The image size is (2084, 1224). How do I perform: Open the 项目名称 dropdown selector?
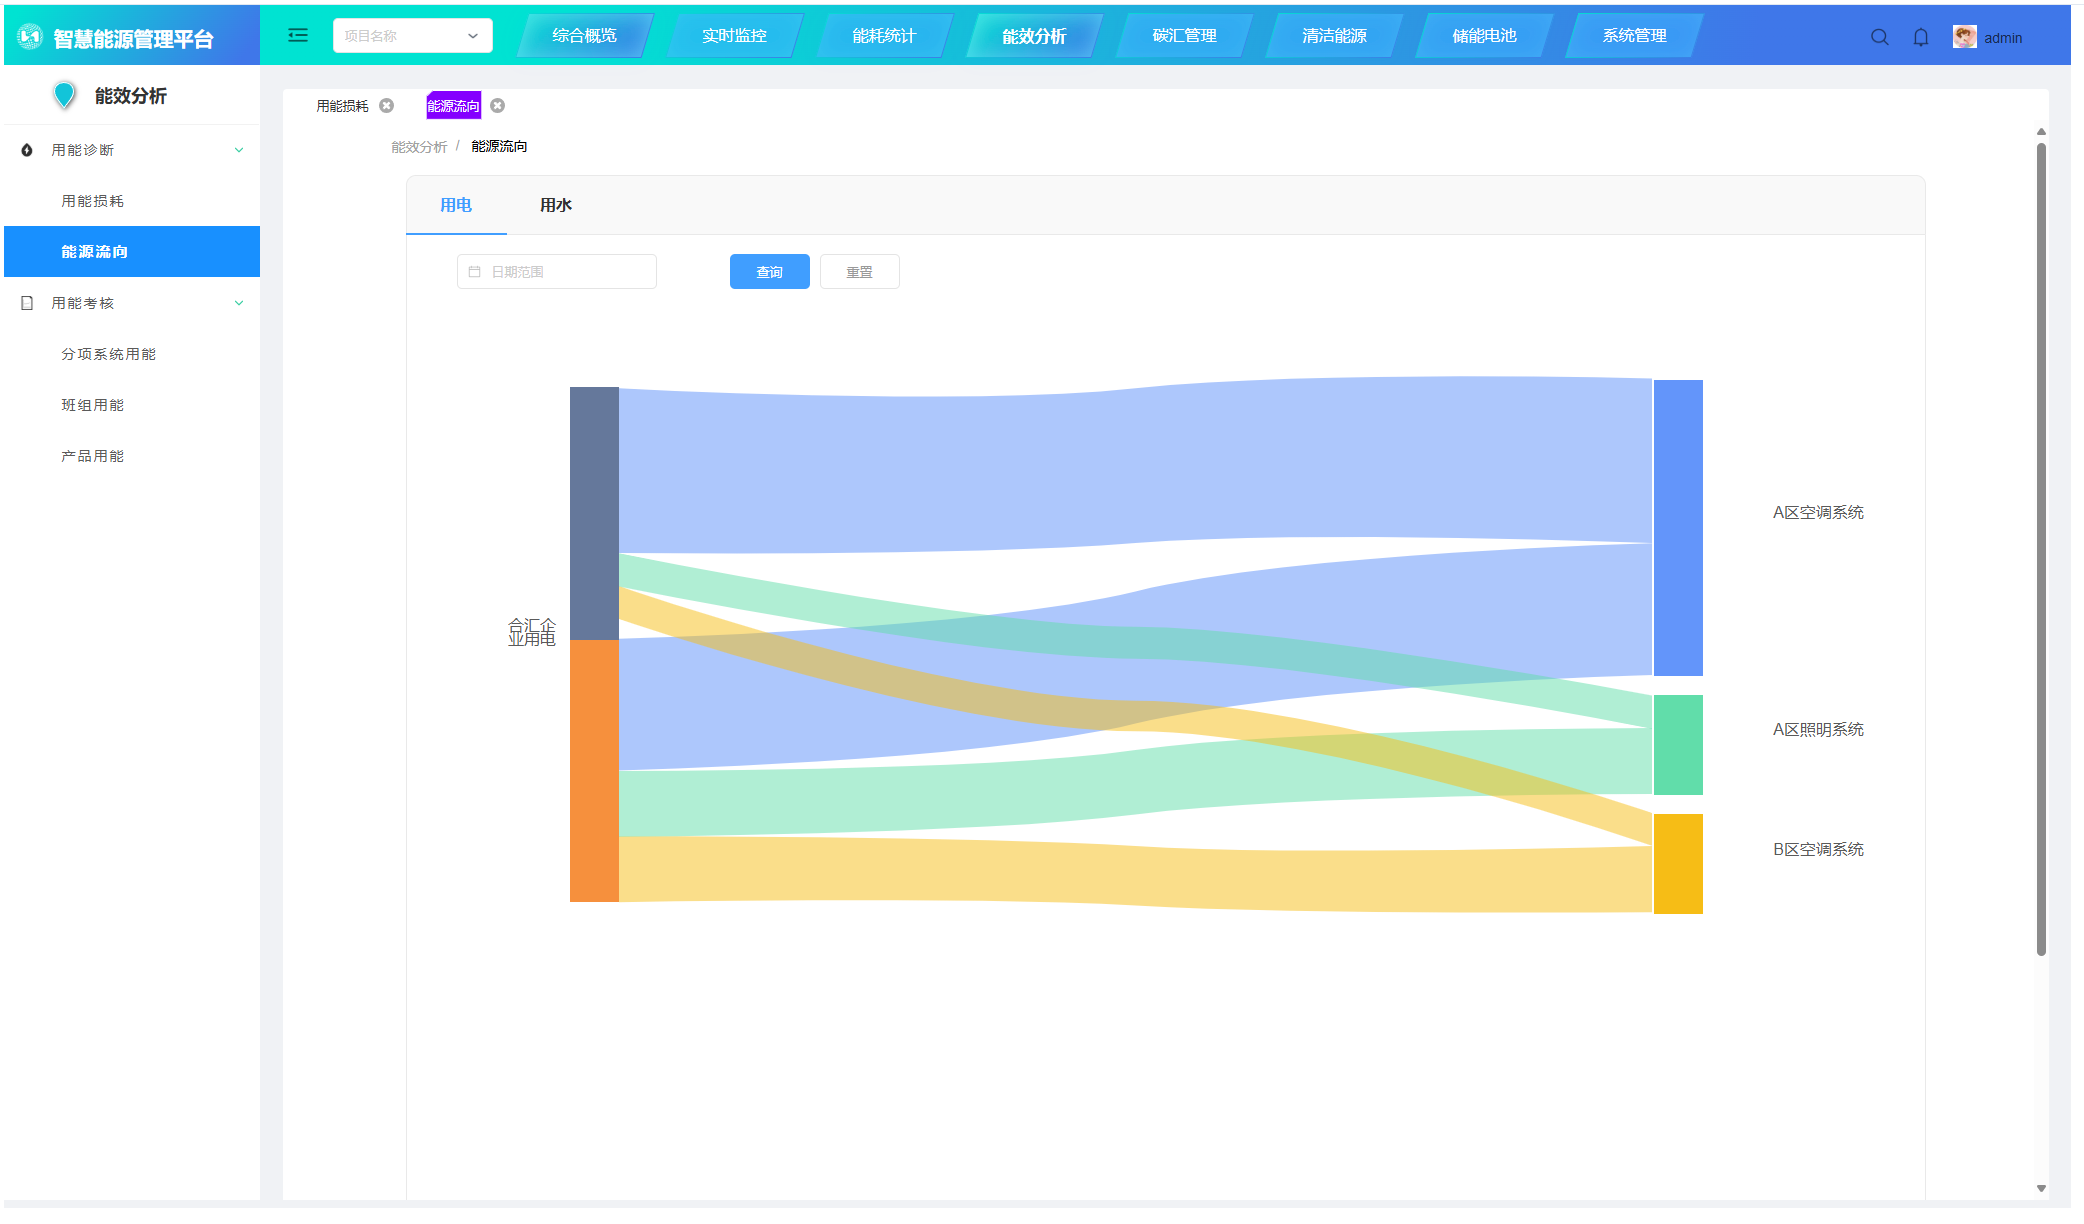[412, 36]
